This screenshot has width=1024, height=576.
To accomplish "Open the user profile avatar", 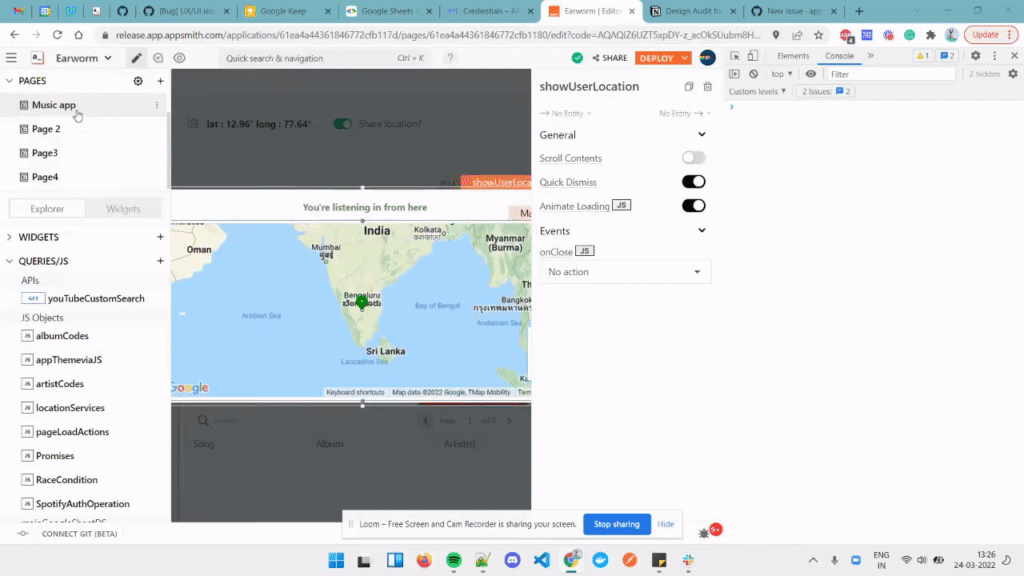I will 707,58.
